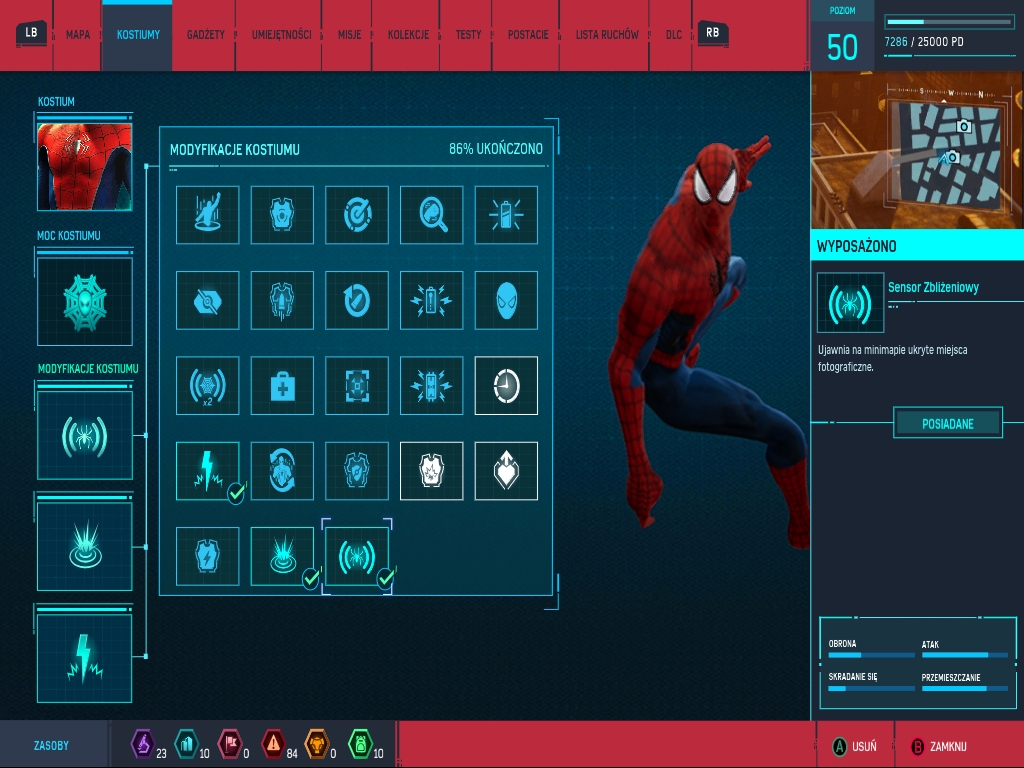Choose the armor vest with rocket mod
1024x768 pixels.
(282, 300)
